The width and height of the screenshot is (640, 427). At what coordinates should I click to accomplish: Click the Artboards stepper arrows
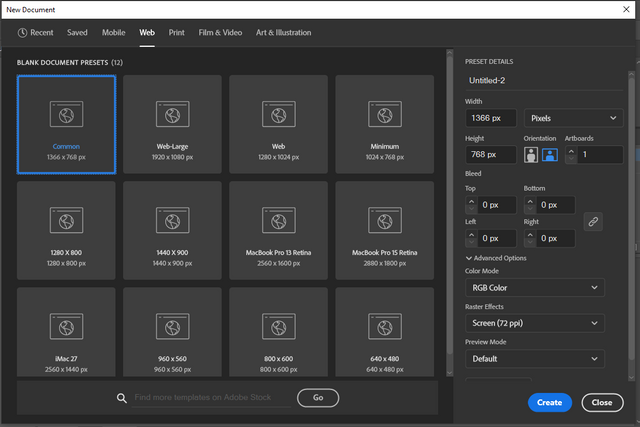pyautogui.click(x=571, y=155)
